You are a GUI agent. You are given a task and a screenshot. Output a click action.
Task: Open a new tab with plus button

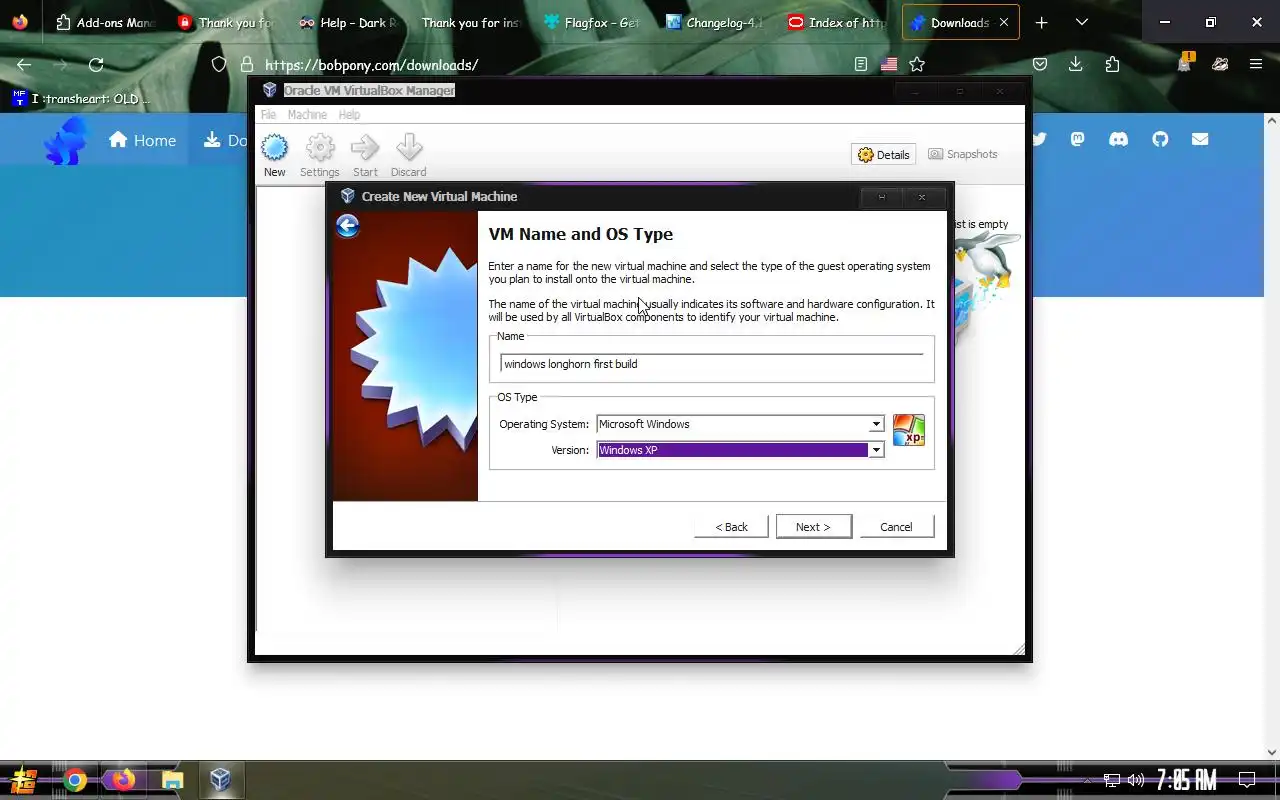tap(1041, 22)
